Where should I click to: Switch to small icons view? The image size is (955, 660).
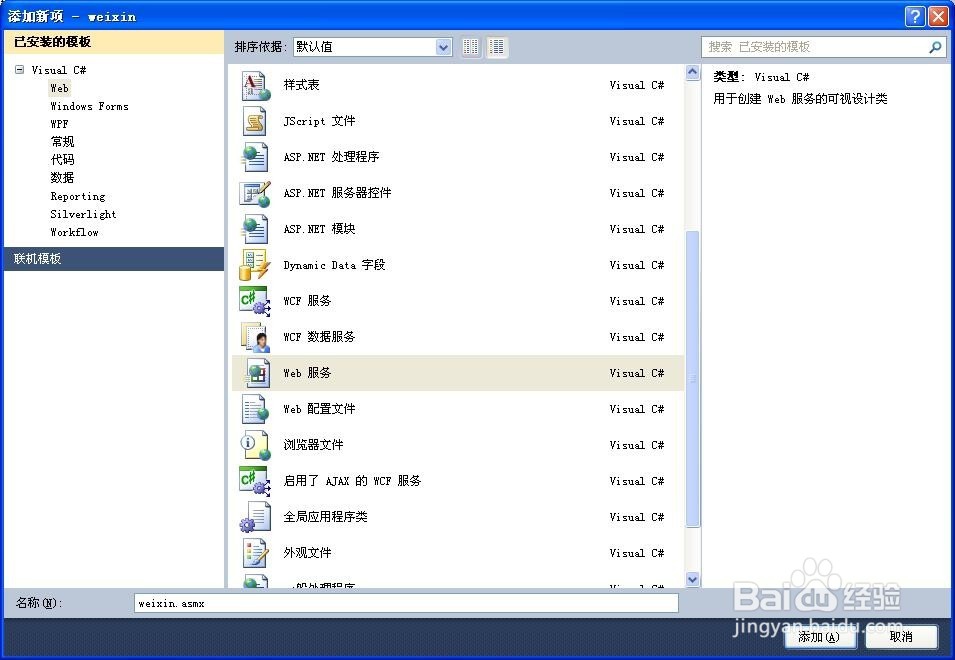(x=471, y=47)
